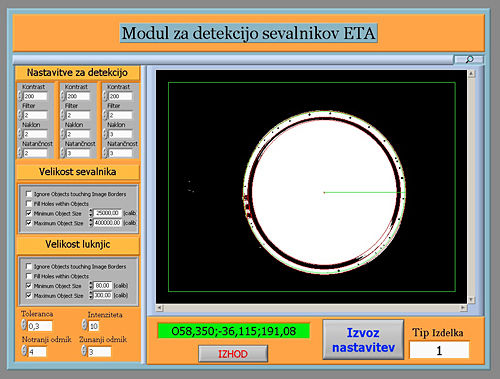Click the red IZHOD exit button
This screenshot has height=379, width=500.
233,354
